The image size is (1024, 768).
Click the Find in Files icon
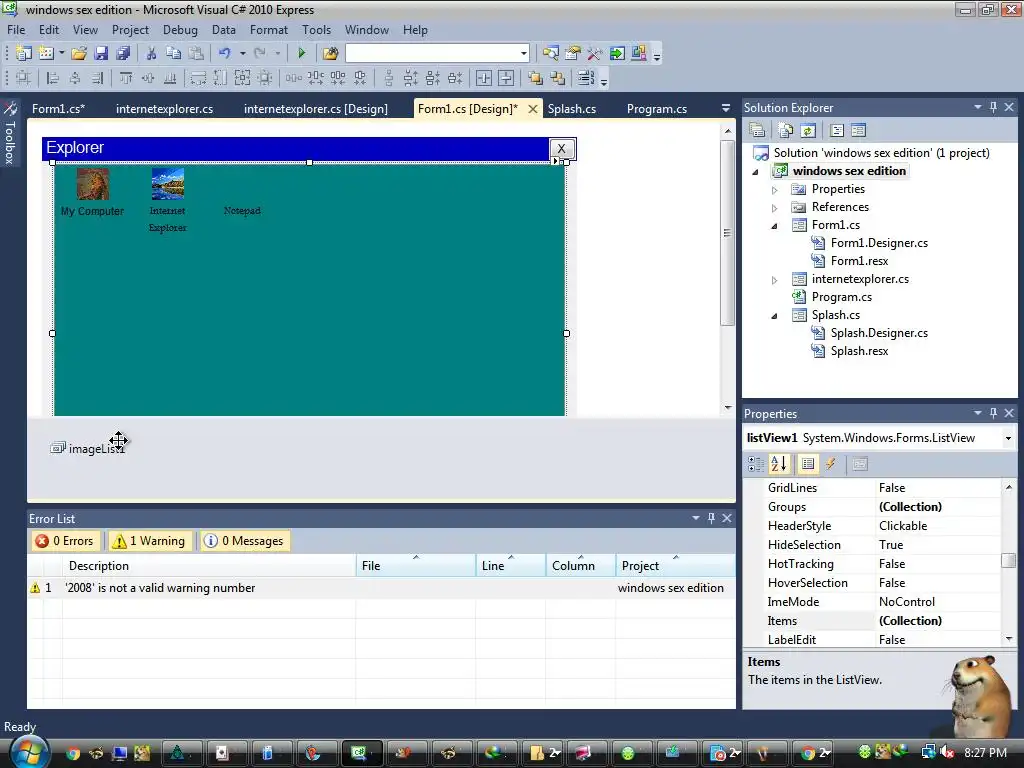330,54
